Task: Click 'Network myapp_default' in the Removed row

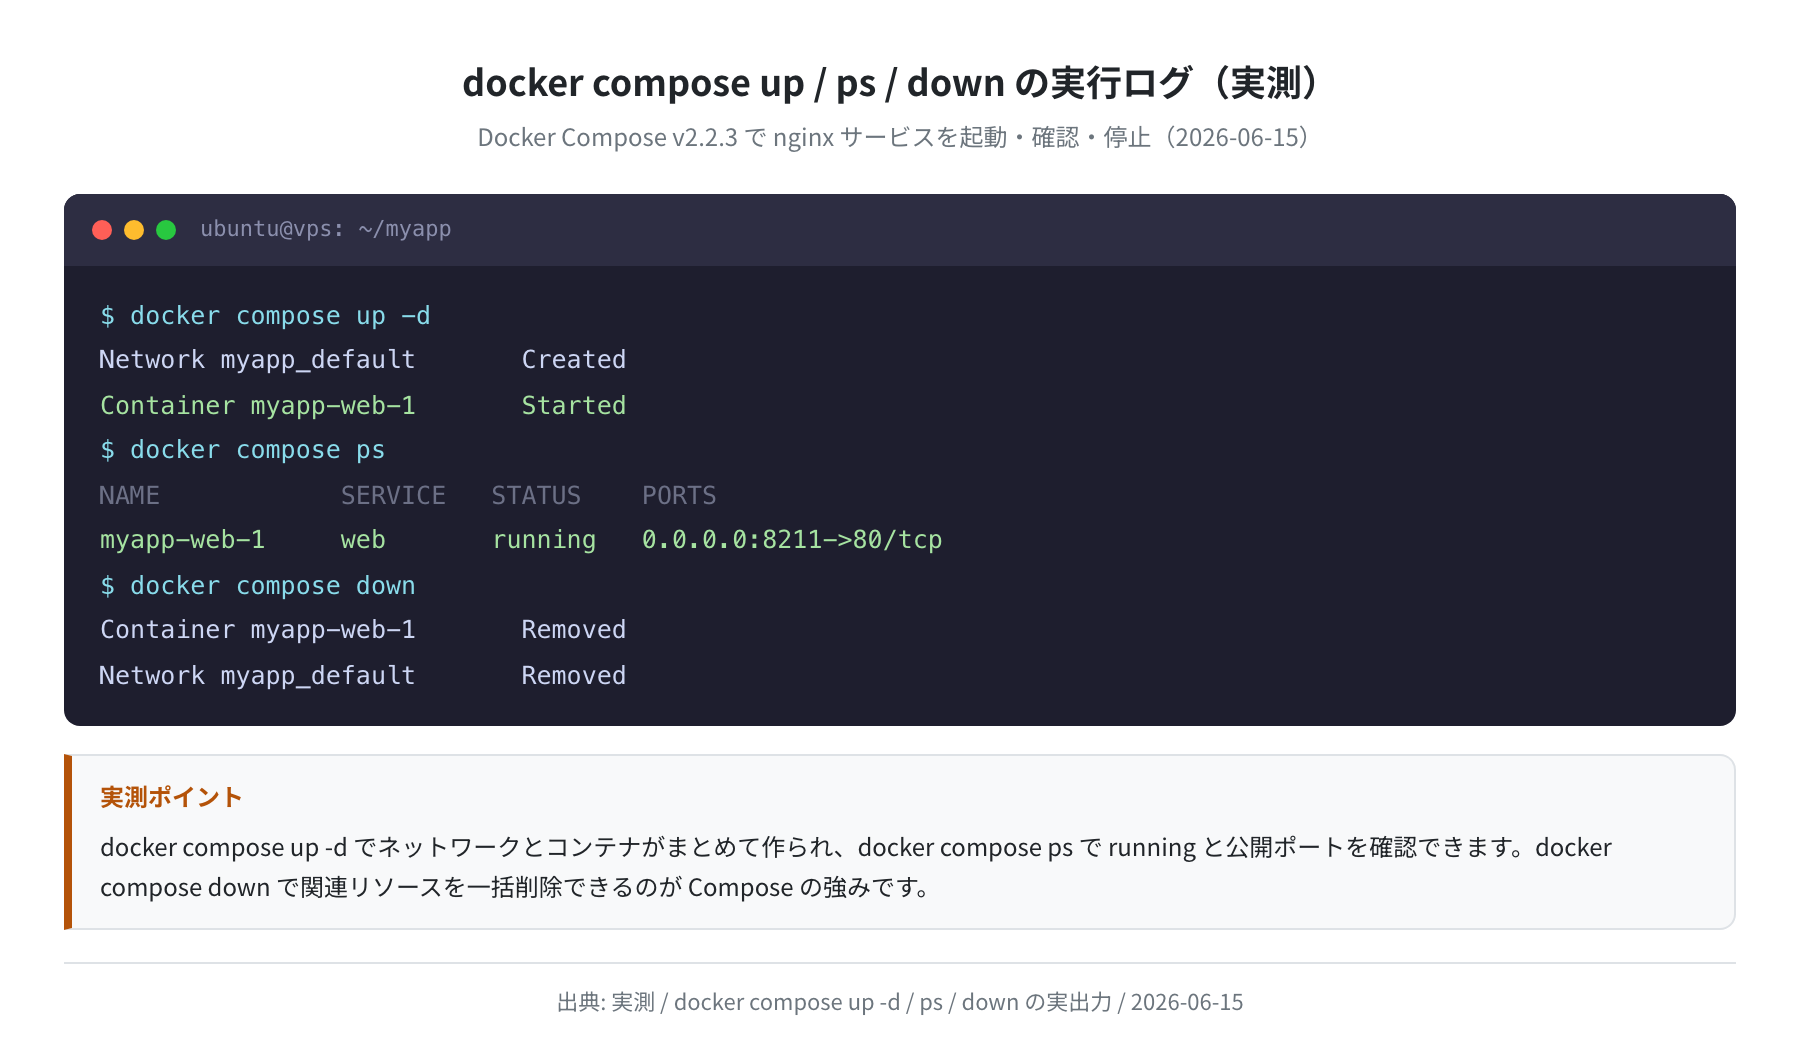Action: (257, 676)
